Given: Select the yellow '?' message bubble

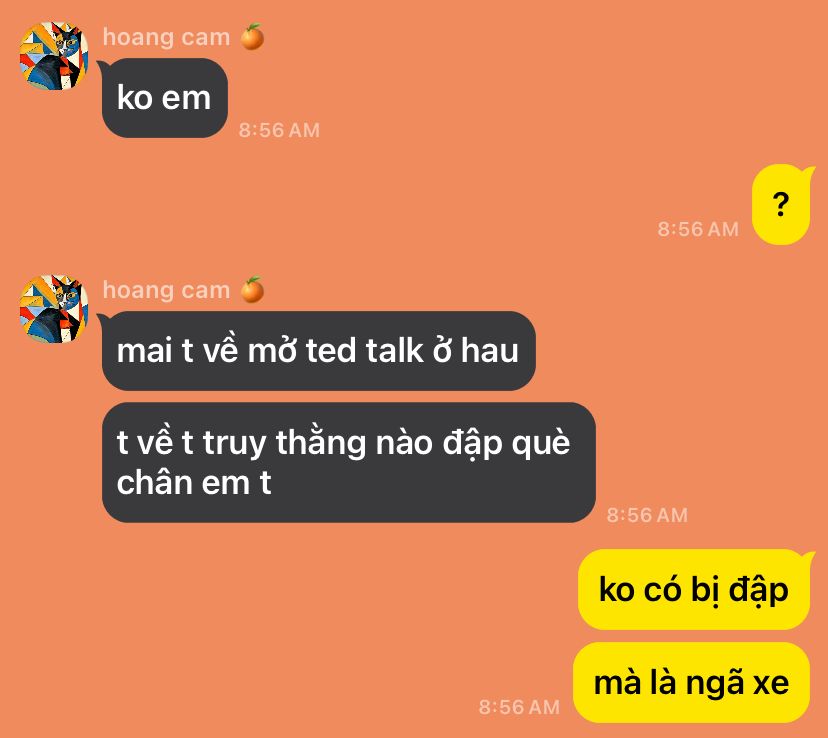Looking at the screenshot, I should click(781, 204).
